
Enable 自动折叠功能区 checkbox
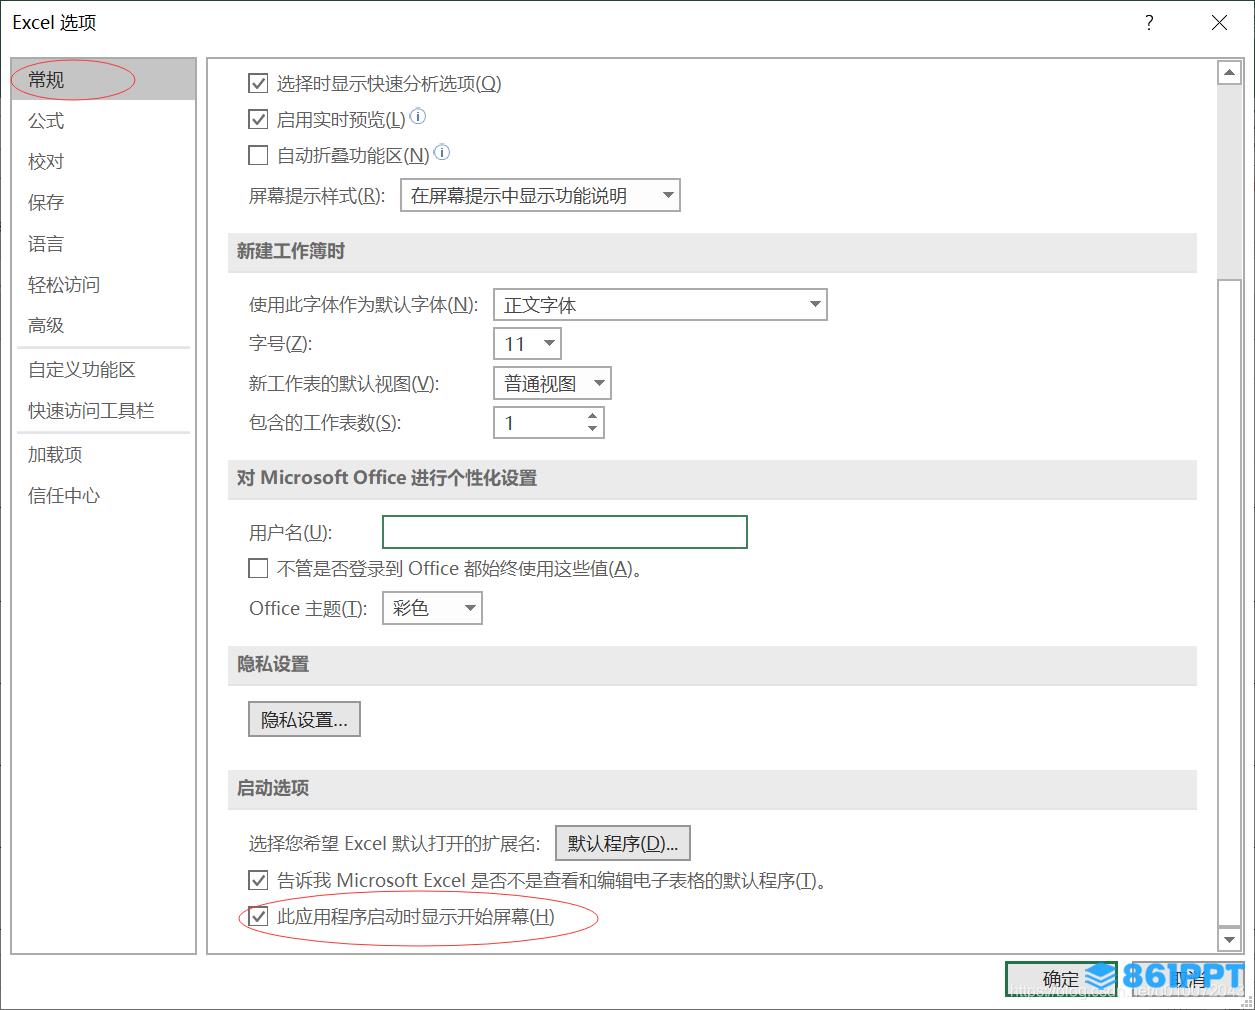pos(258,156)
